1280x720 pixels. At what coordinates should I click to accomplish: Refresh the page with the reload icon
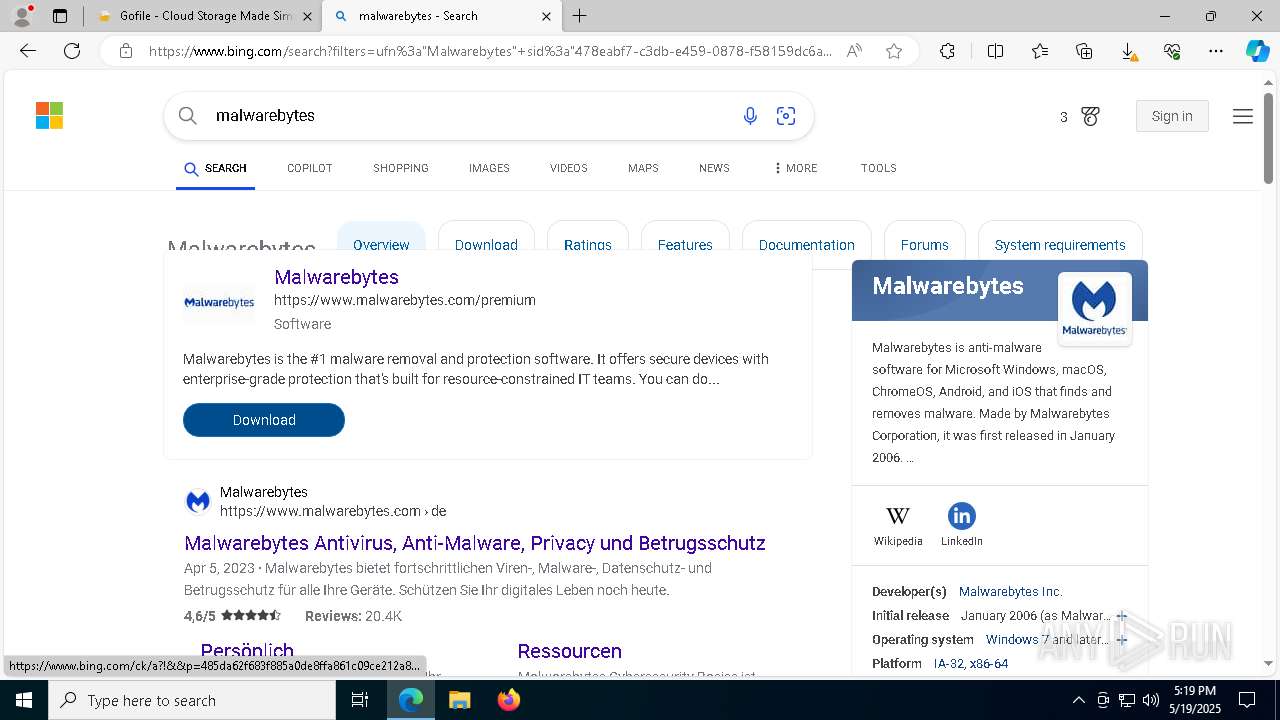click(x=72, y=51)
